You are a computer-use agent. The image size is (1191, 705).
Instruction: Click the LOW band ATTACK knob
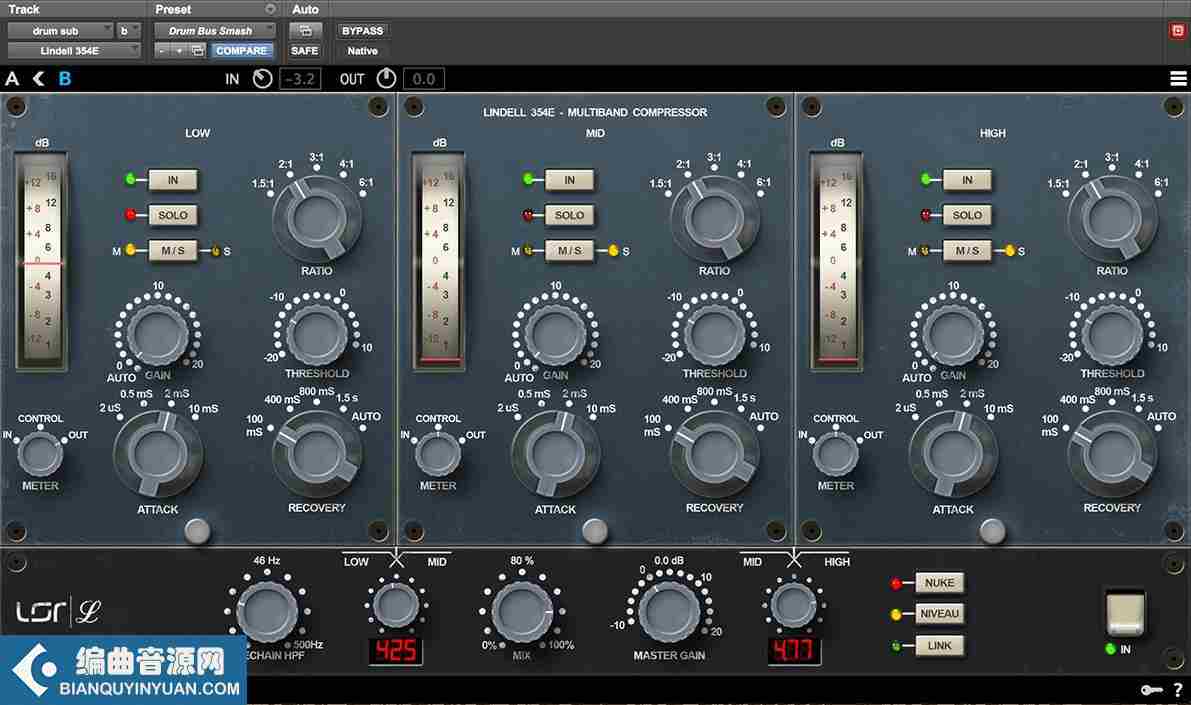pyautogui.click(x=158, y=454)
